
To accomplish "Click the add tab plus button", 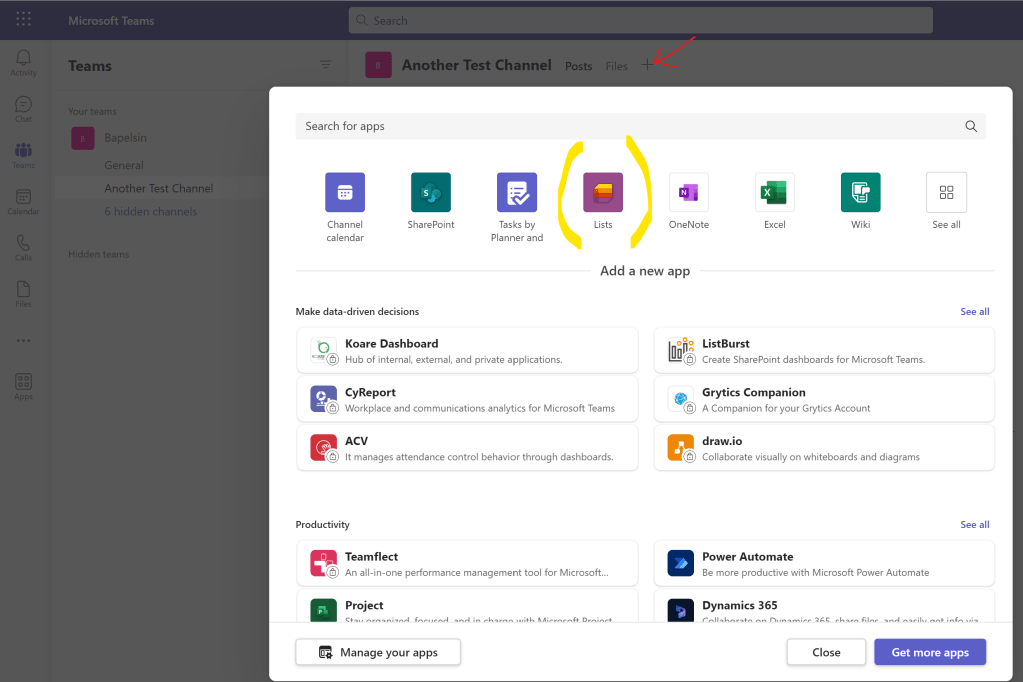I will (647, 65).
